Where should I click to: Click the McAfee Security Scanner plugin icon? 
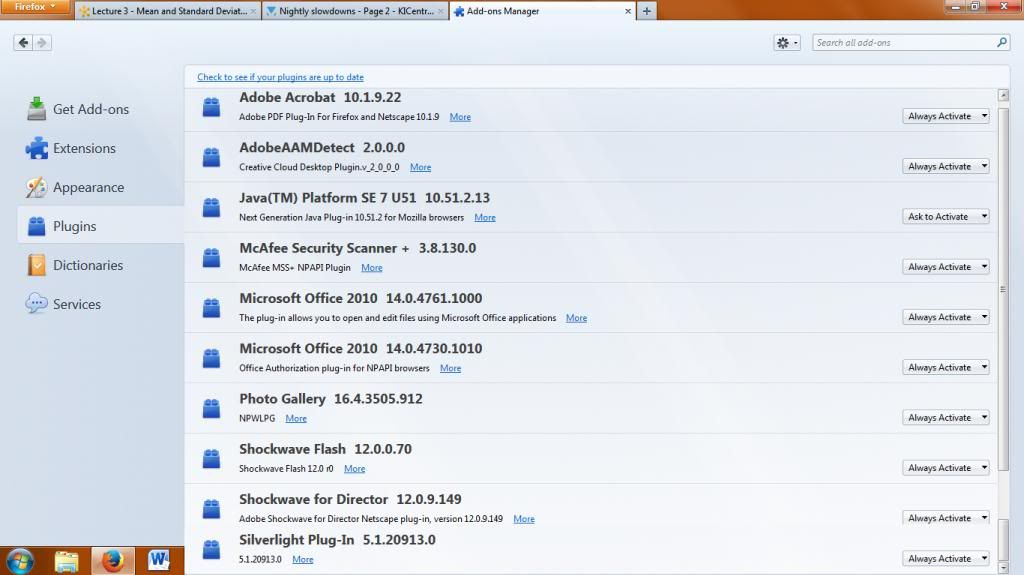(x=211, y=257)
